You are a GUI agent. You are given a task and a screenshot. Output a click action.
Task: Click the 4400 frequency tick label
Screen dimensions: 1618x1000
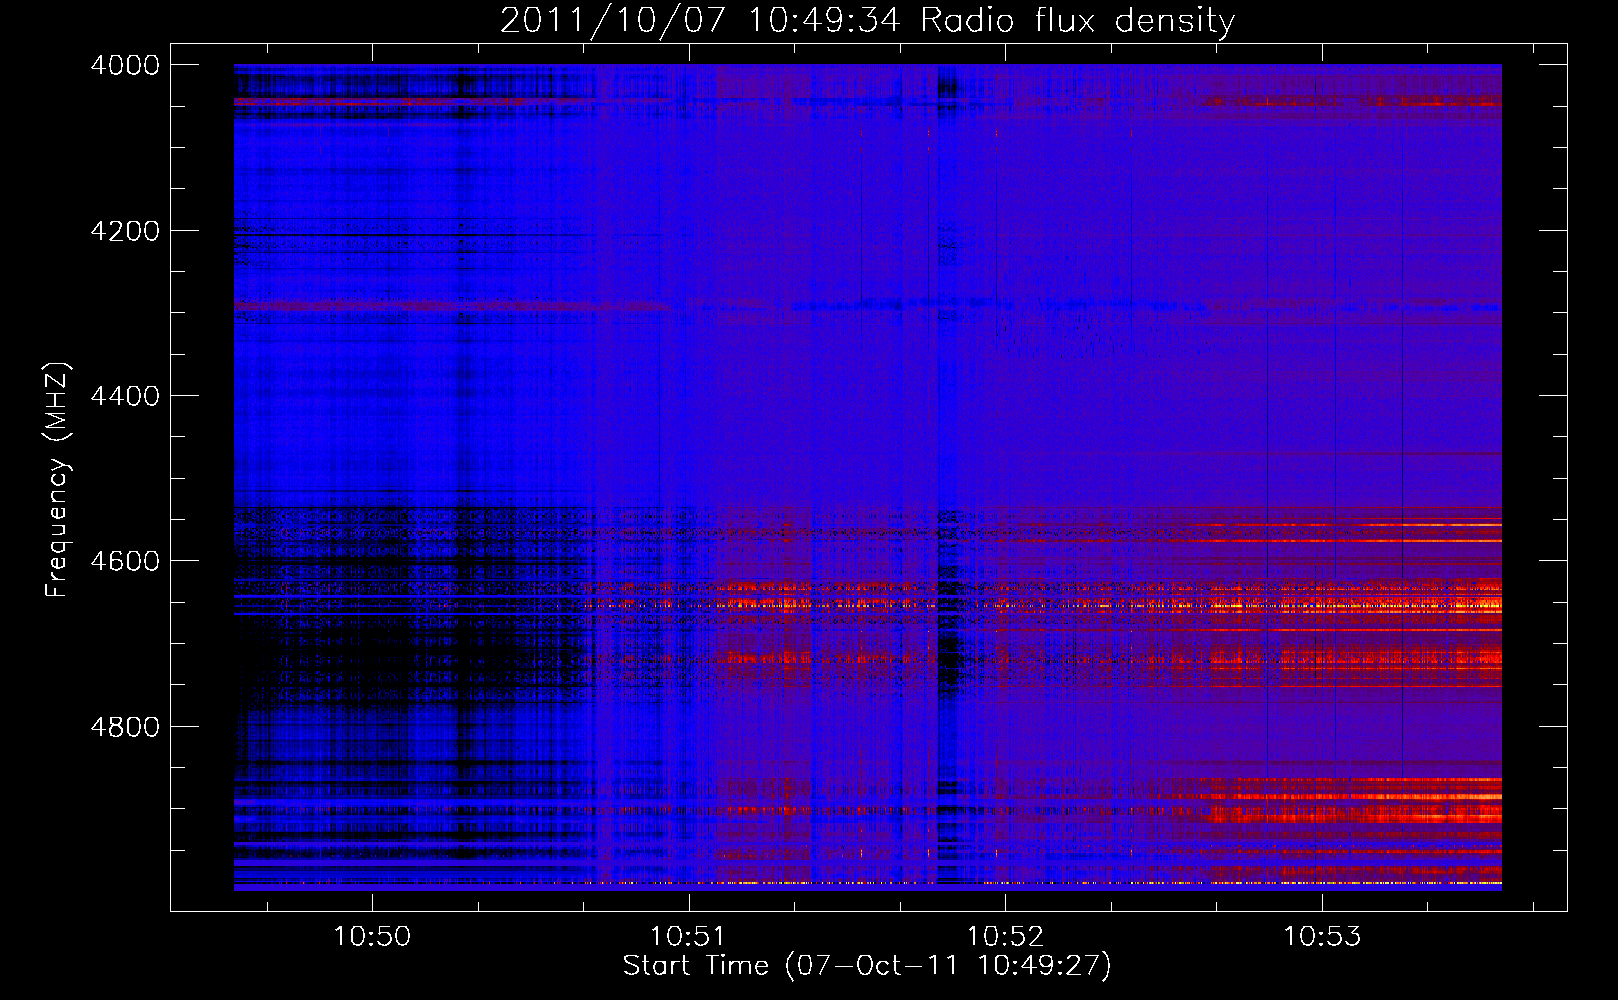[125, 396]
